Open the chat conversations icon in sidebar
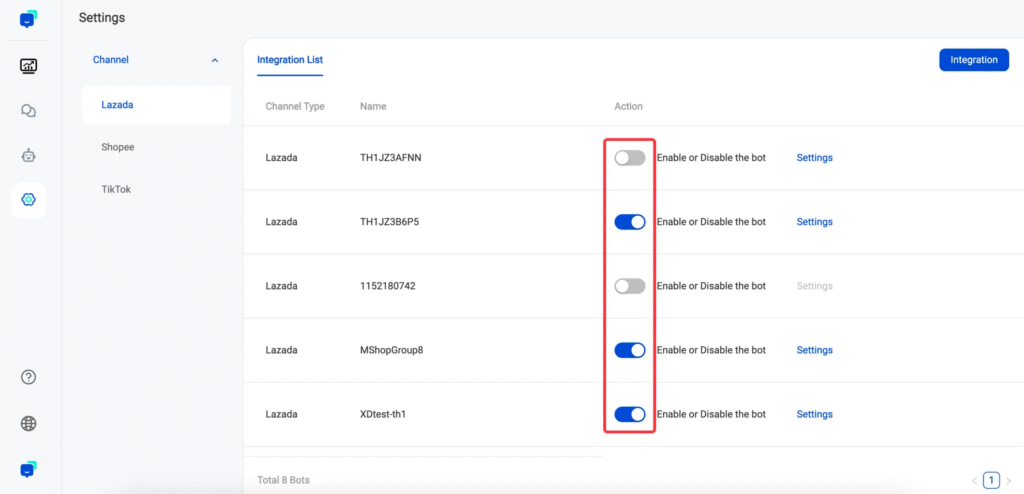 pos(28,111)
